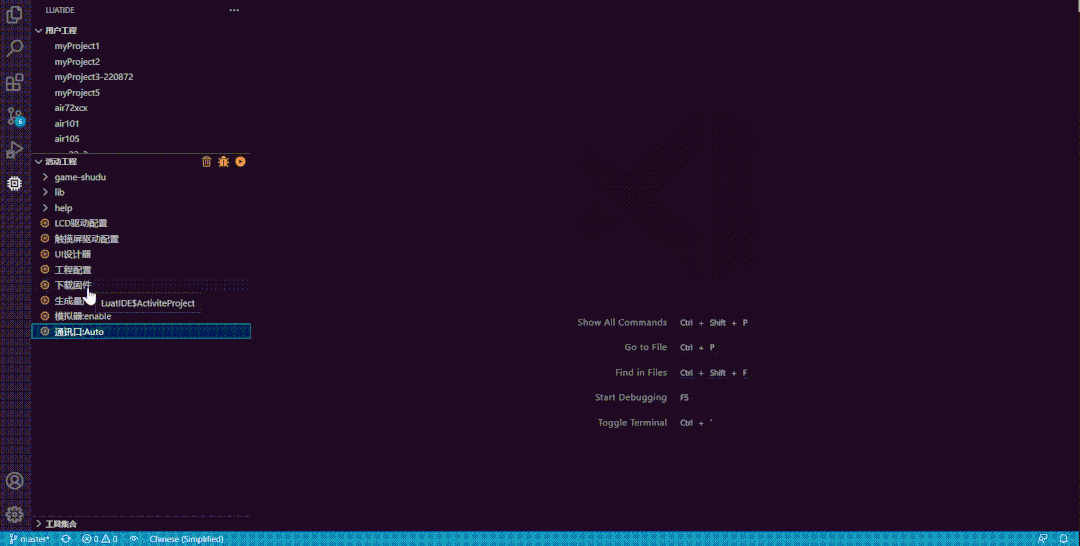Open 触摸屏驱动配置 item
Image resolution: width=1080 pixels, height=546 pixels.
[x=87, y=239]
